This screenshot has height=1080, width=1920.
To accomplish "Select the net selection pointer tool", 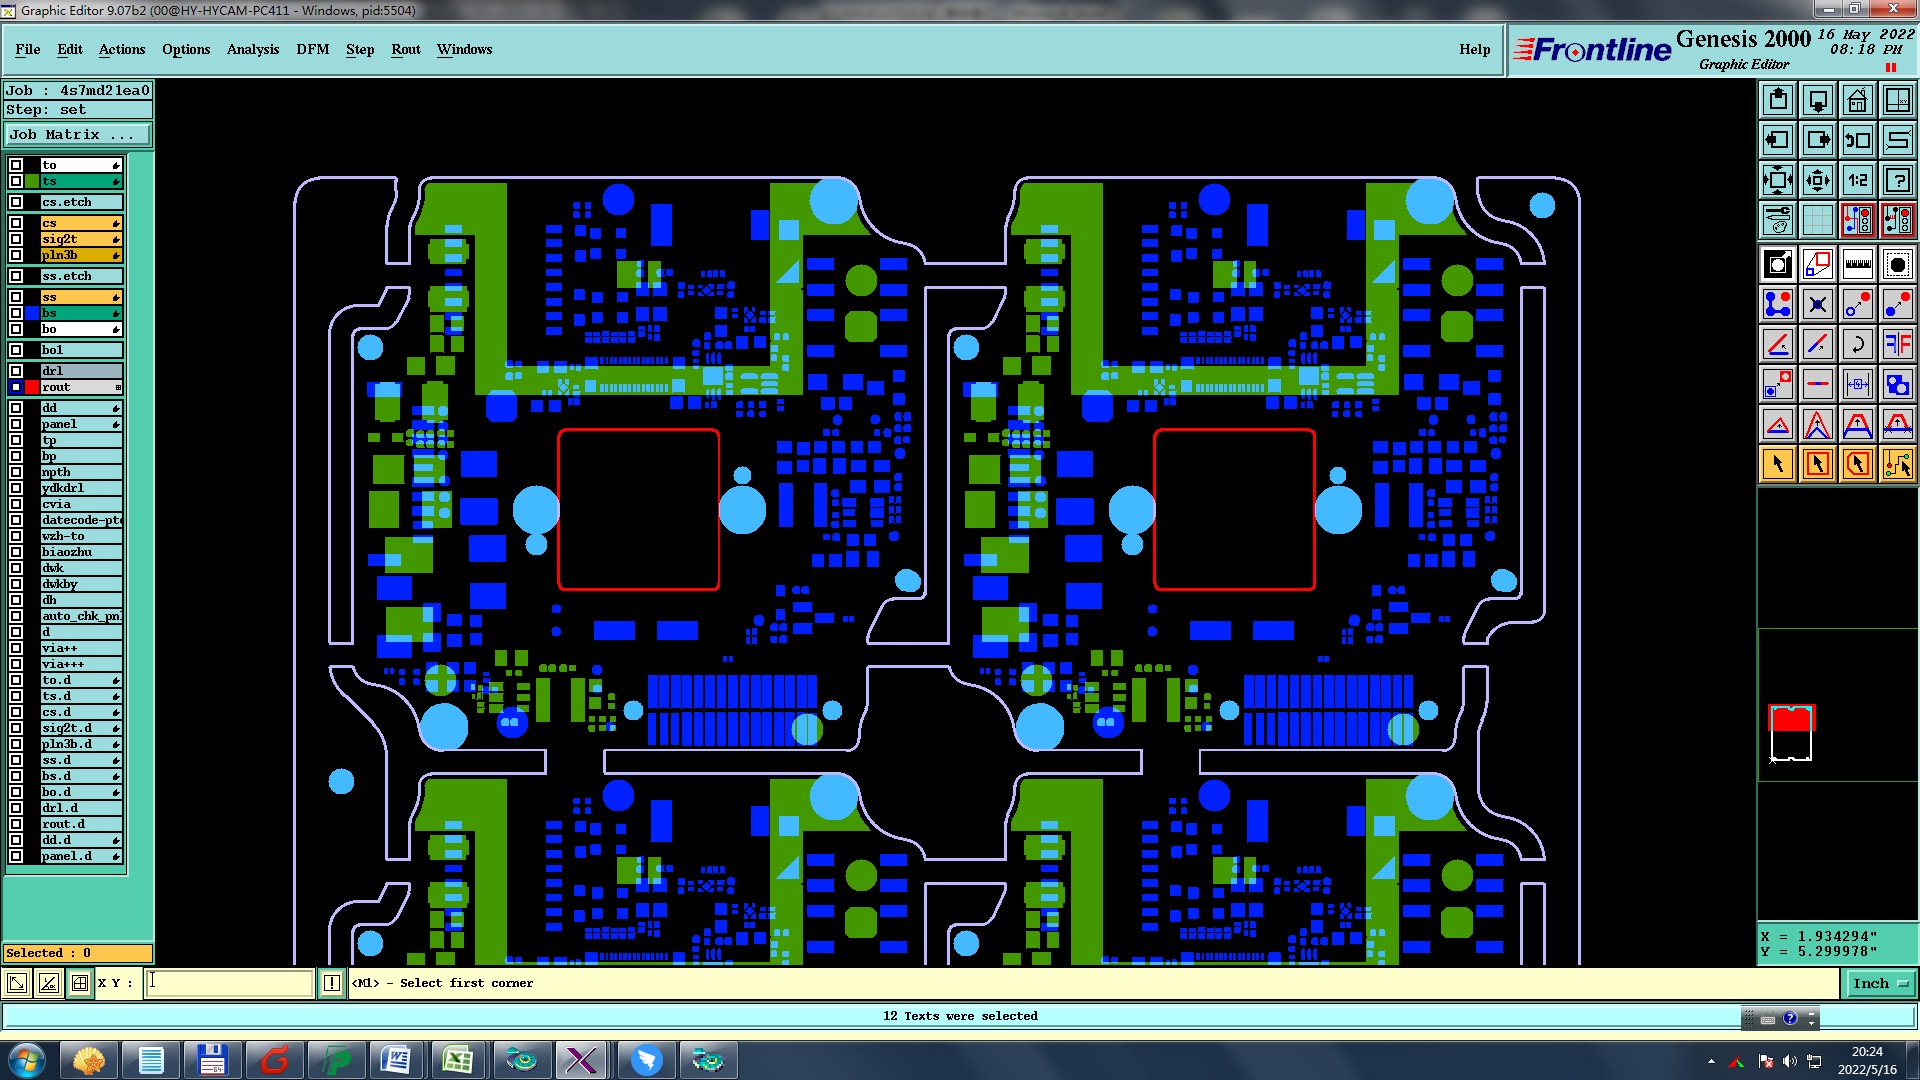I will pyautogui.click(x=1898, y=464).
